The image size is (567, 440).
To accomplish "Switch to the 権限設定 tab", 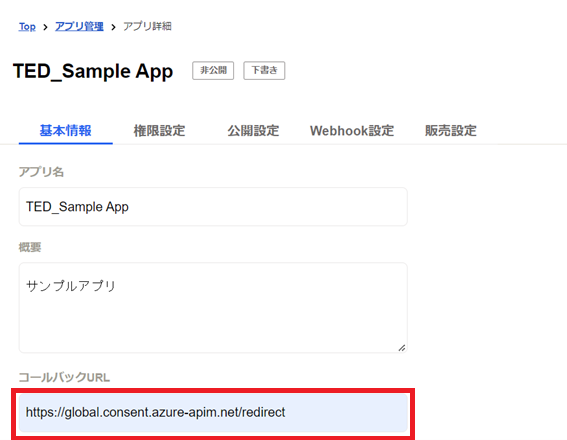I will pos(159,131).
